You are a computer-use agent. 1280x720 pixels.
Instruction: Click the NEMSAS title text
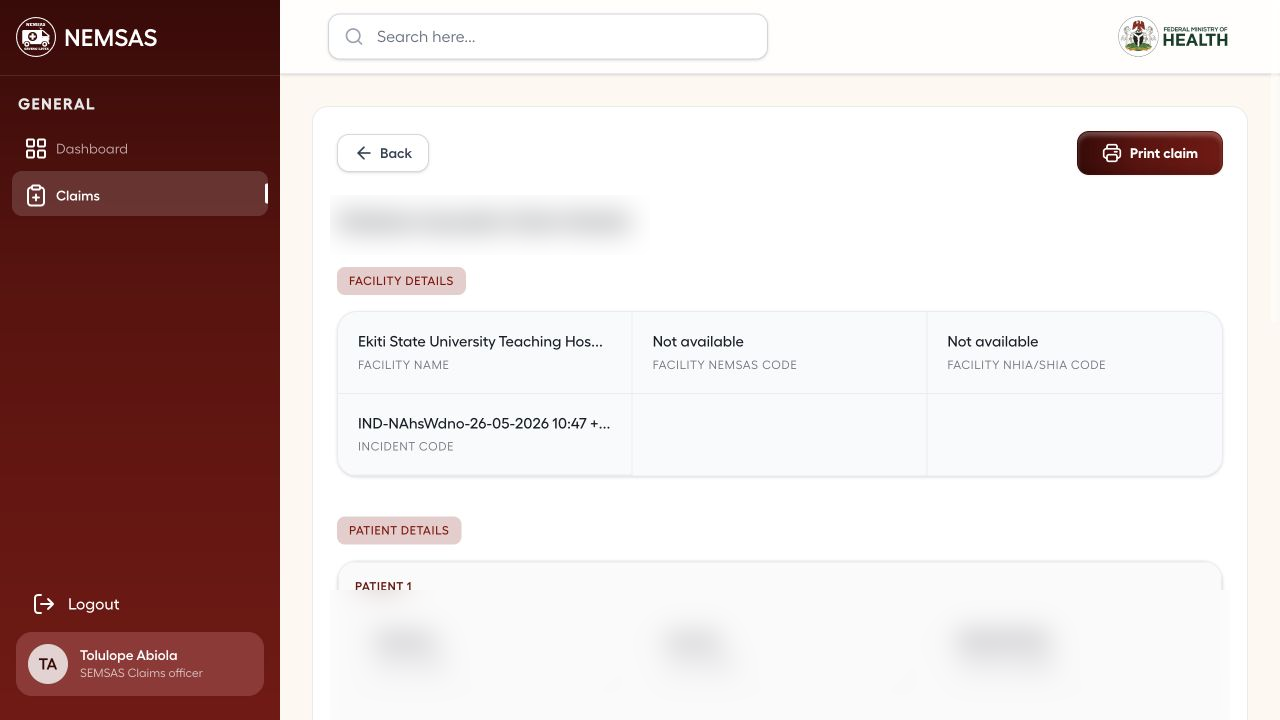tap(110, 38)
